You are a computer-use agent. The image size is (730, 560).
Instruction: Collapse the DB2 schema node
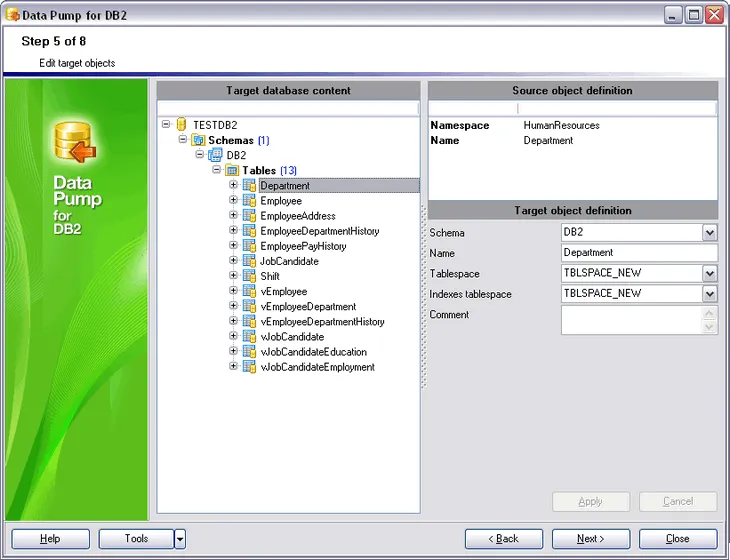tap(200, 154)
